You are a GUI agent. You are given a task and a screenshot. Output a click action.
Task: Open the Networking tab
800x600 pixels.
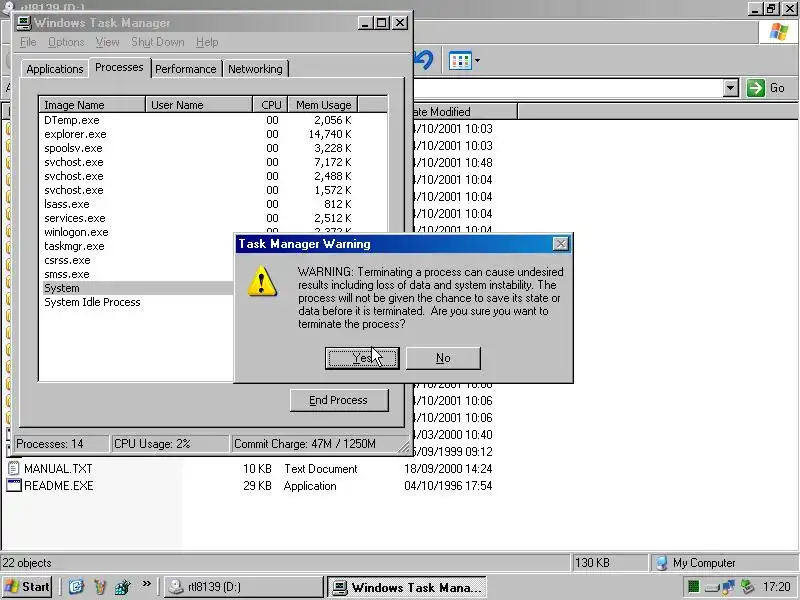[x=255, y=69]
